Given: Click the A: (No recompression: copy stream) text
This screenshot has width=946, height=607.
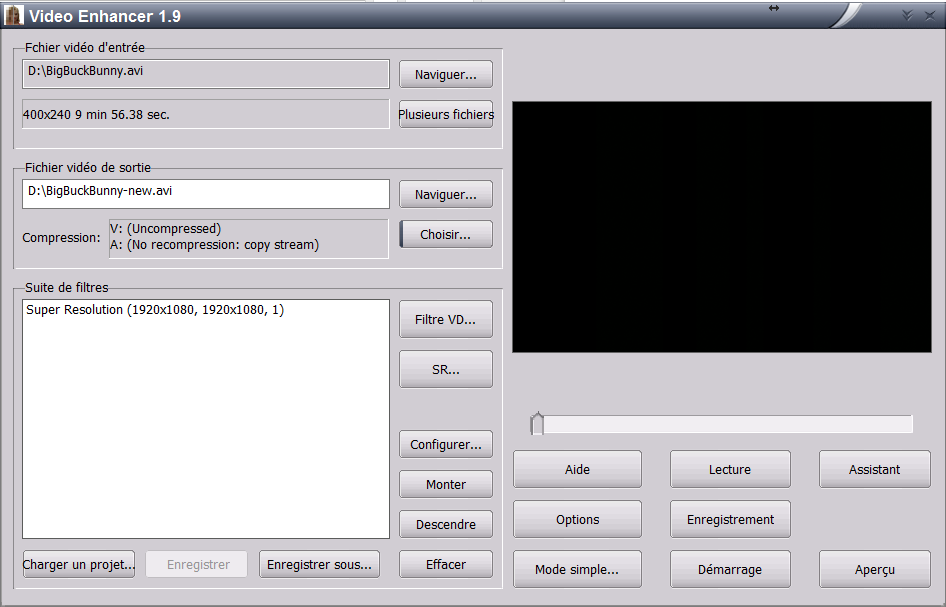Looking at the screenshot, I should [x=214, y=245].
